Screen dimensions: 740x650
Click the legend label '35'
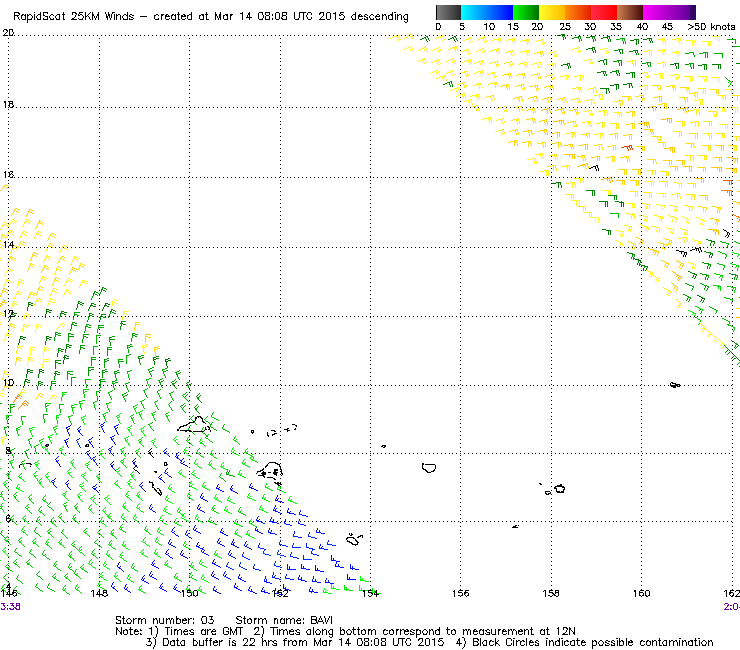coord(616,27)
